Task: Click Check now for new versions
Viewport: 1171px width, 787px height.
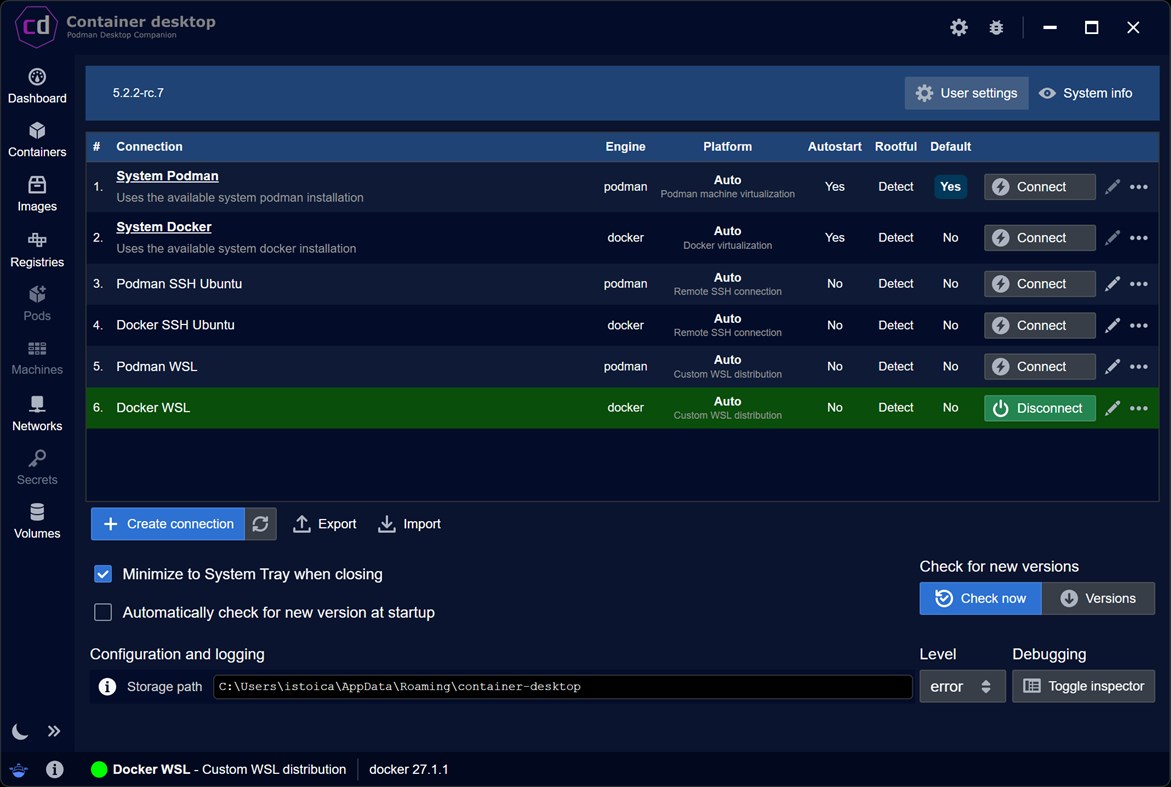Action: (x=981, y=599)
